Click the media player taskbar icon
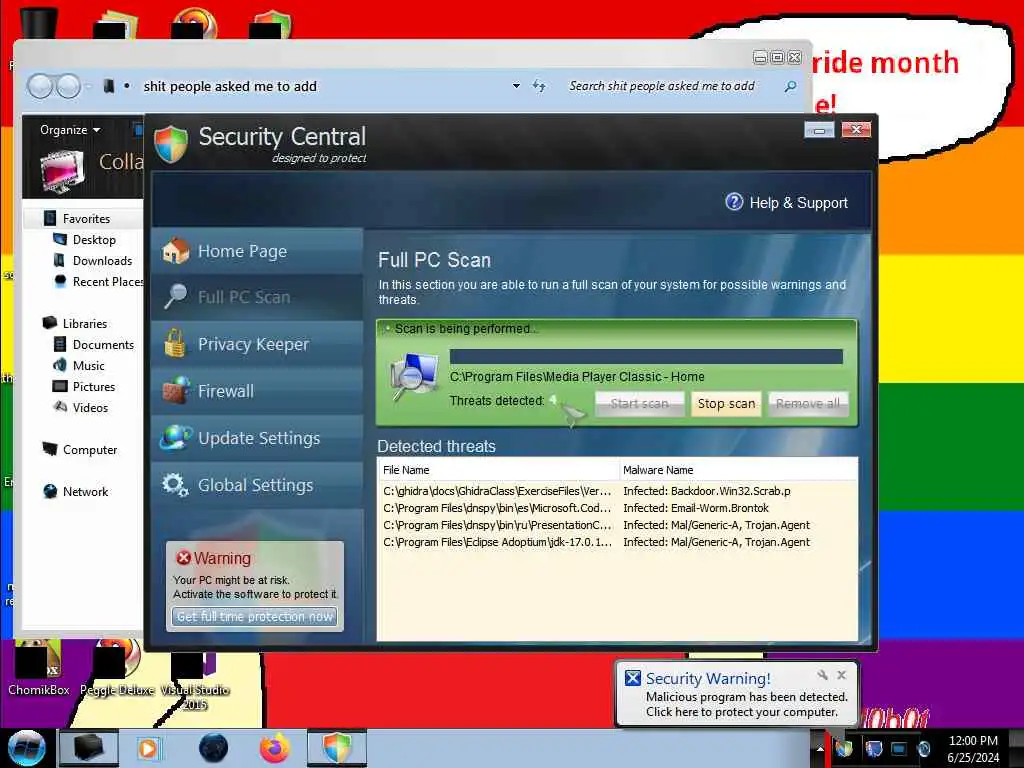The height and width of the screenshot is (768, 1024). pos(148,748)
